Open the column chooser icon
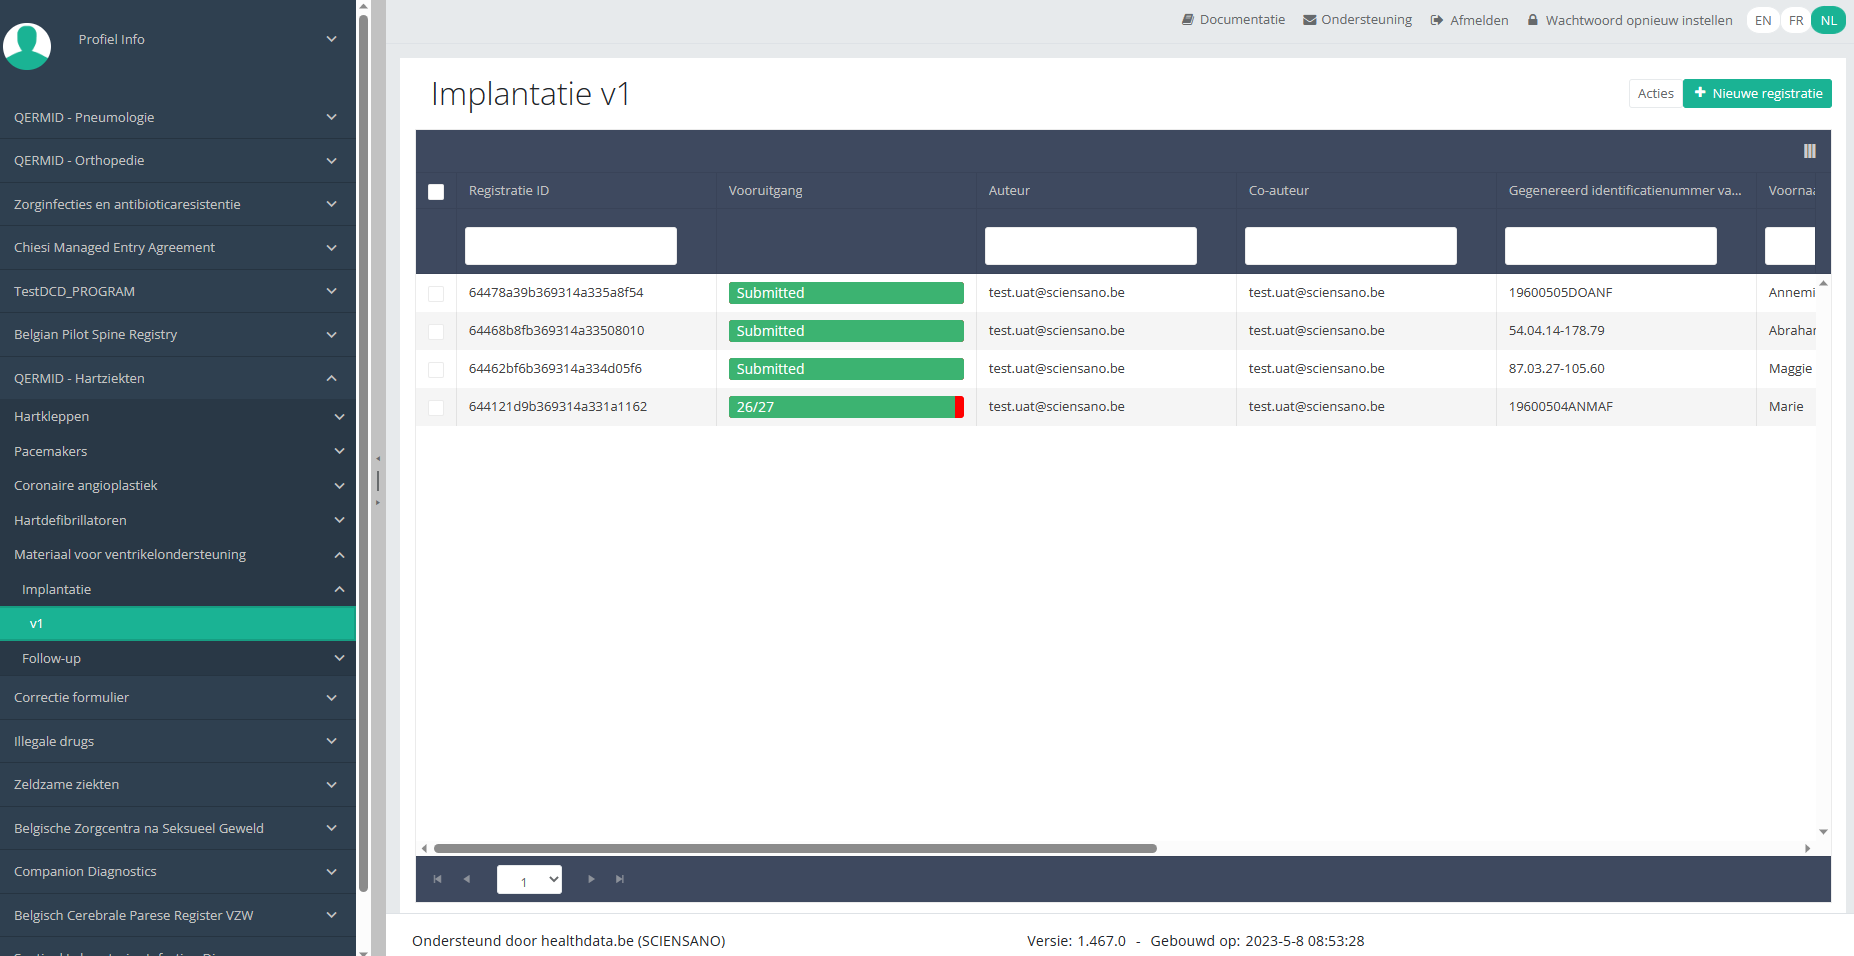The width and height of the screenshot is (1854, 956). [1809, 151]
